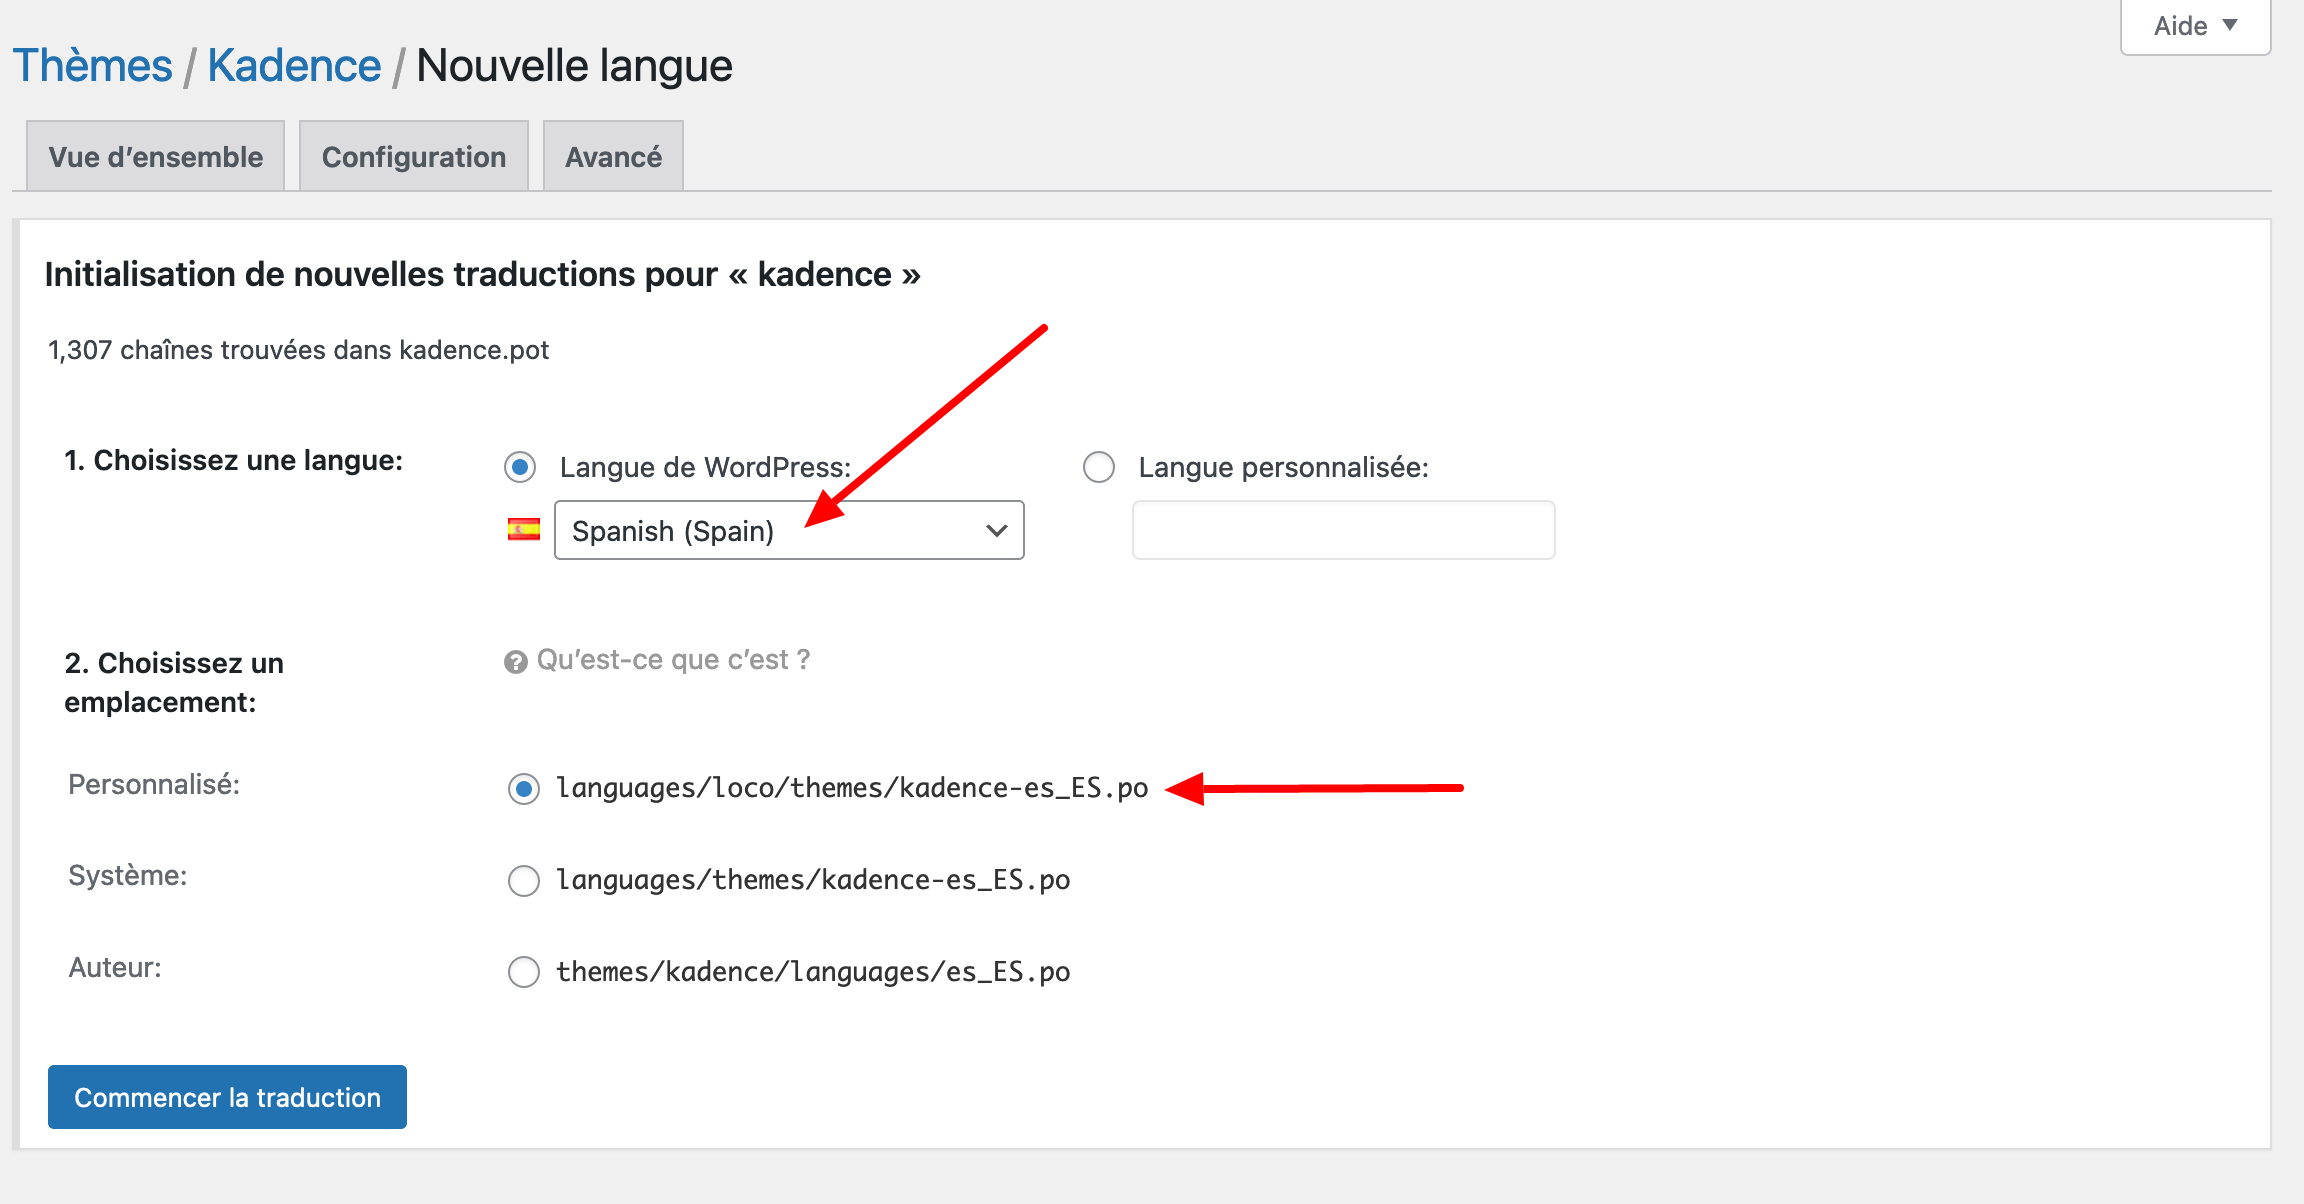Click the '1,307 chaînes trouvées dans kadence.pot' text
The width and height of the screenshot is (2304, 1204).
pos(298,350)
